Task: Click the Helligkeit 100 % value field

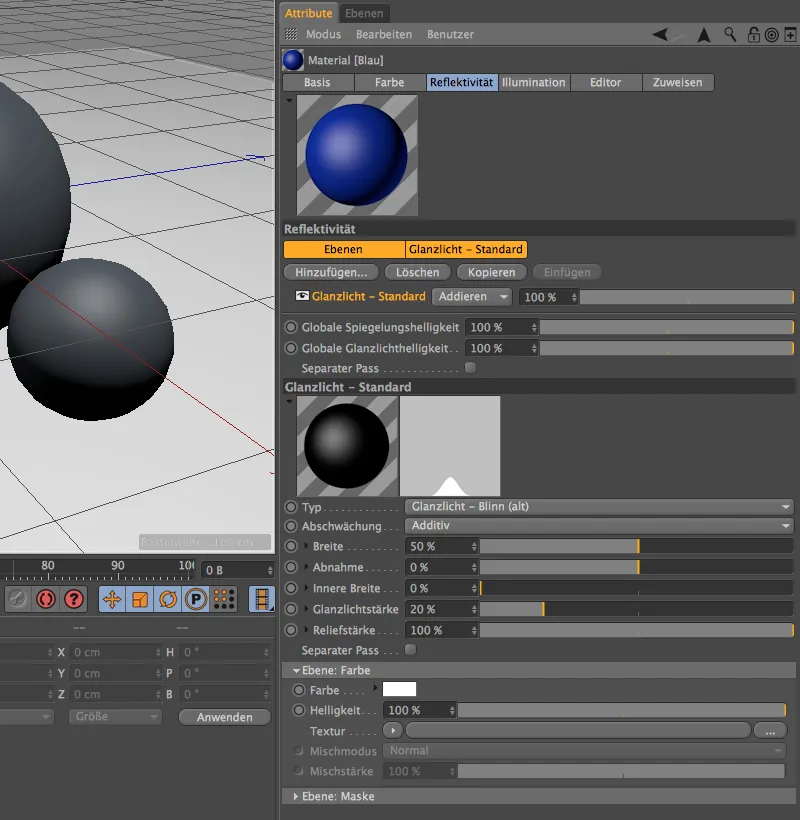Action: click(x=419, y=710)
